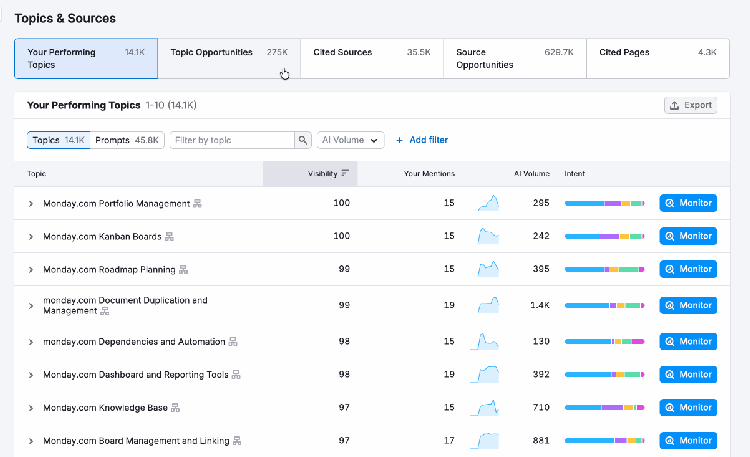Open the Your Performing Topics tab

click(x=86, y=58)
